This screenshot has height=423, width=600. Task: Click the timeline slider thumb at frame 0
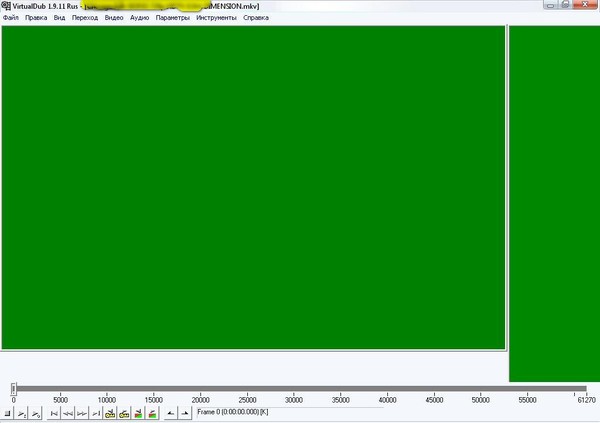click(x=13, y=389)
